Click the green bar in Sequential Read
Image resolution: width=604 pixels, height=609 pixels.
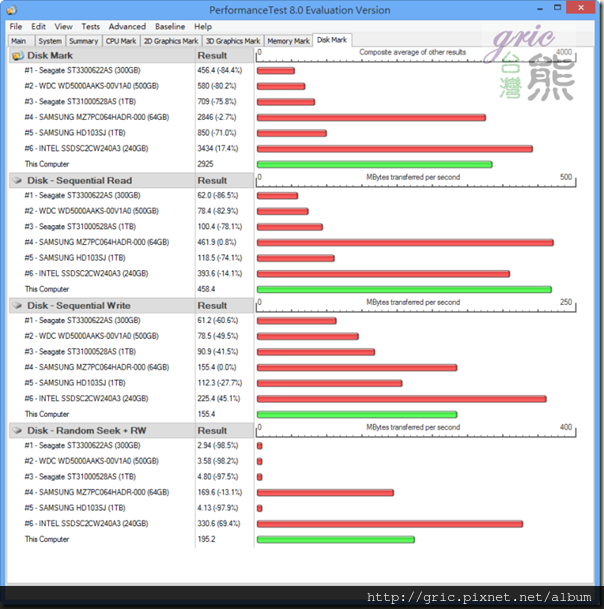404,289
